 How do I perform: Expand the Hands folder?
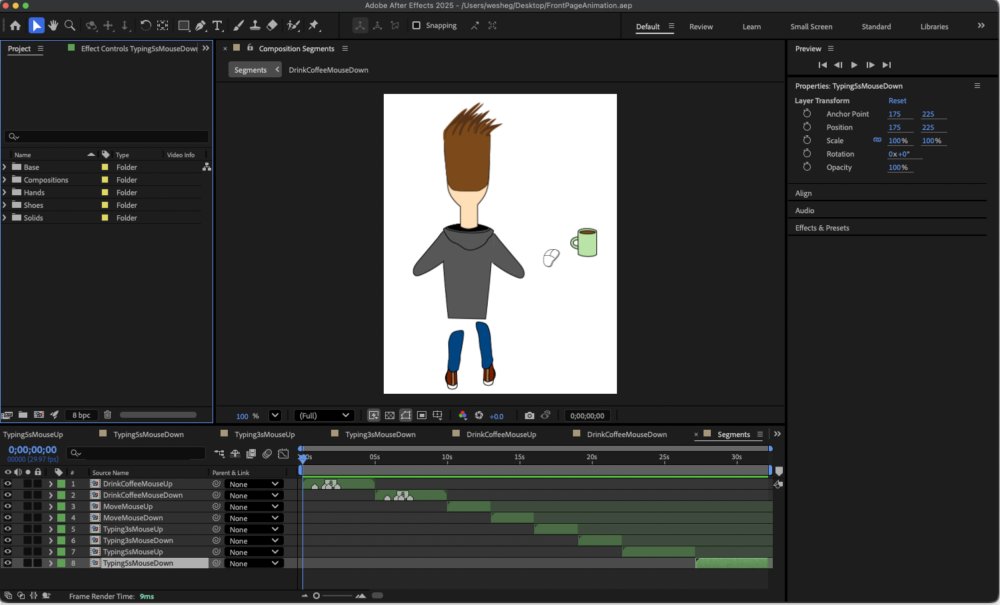click(x=4, y=193)
